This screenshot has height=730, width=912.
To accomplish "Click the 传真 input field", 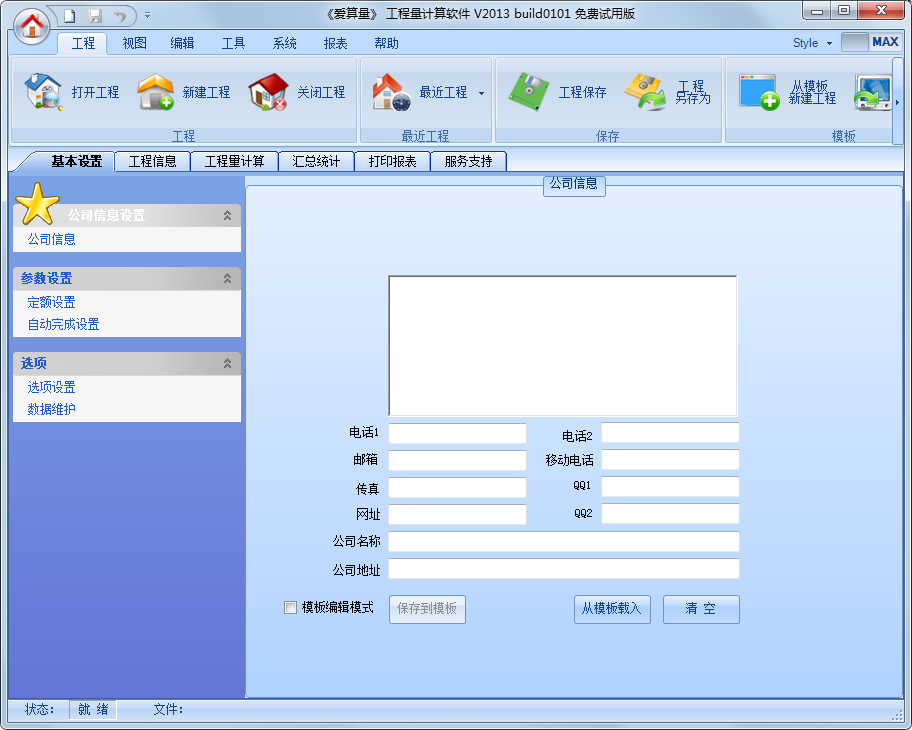I will click(457, 487).
